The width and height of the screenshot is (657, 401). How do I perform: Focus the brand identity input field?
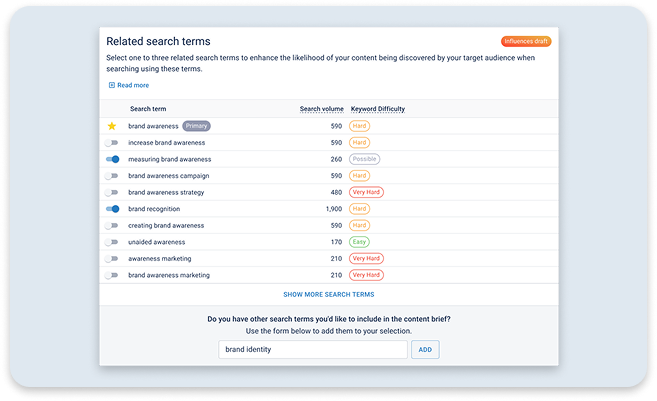point(313,349)
